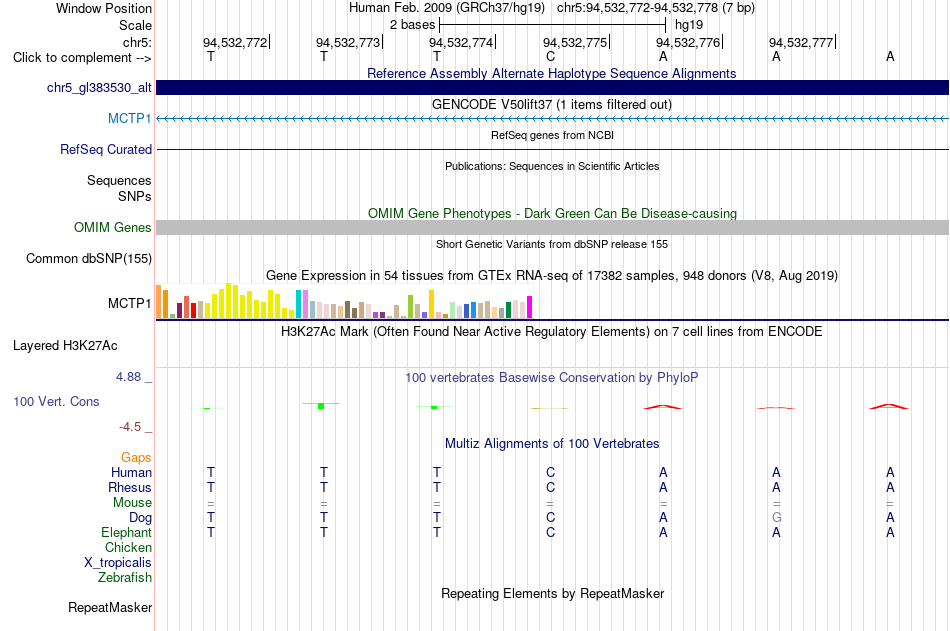Screen dimensions: 950x631
Task: Click the Sequences publications sub-track label
Action: click(x=119, y=181)
